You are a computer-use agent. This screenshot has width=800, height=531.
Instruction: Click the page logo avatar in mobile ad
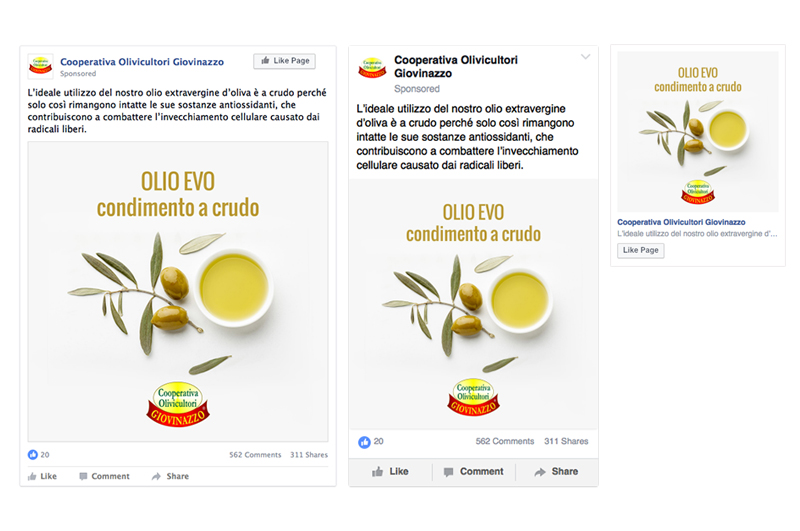[372, 68]
